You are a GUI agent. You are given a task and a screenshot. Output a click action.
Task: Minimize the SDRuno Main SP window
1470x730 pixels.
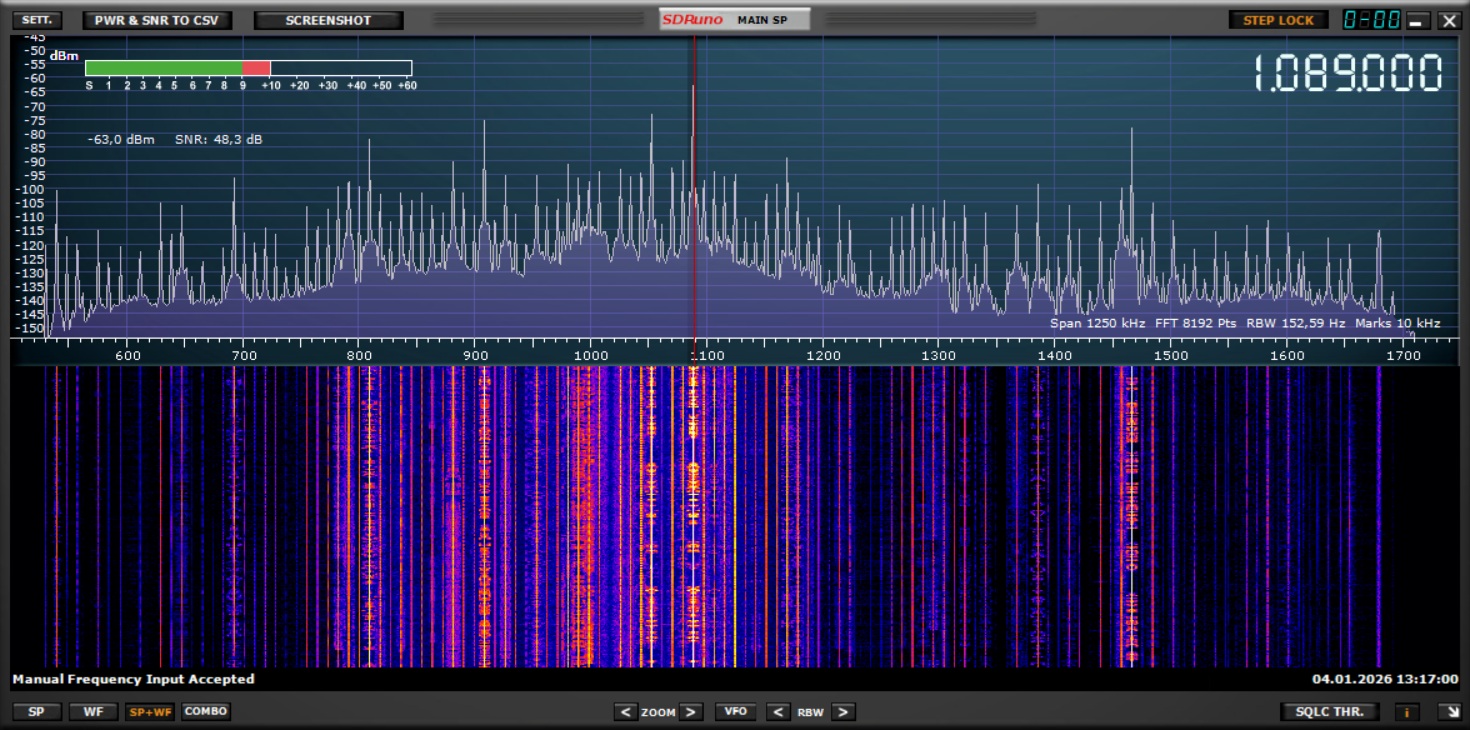point(1418,20)
